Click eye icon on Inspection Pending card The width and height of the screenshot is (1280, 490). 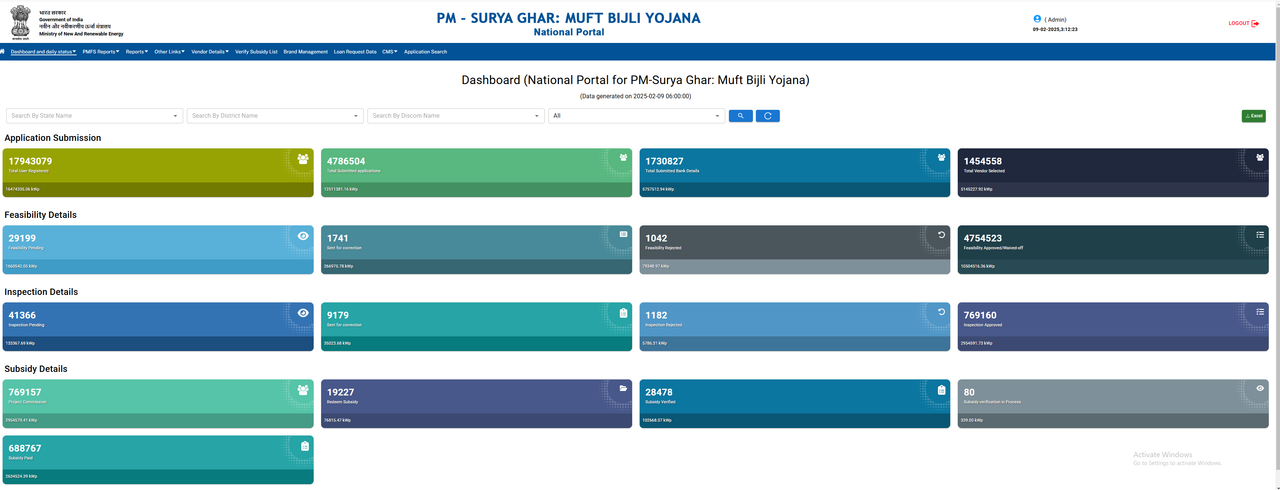coord(303,313)
